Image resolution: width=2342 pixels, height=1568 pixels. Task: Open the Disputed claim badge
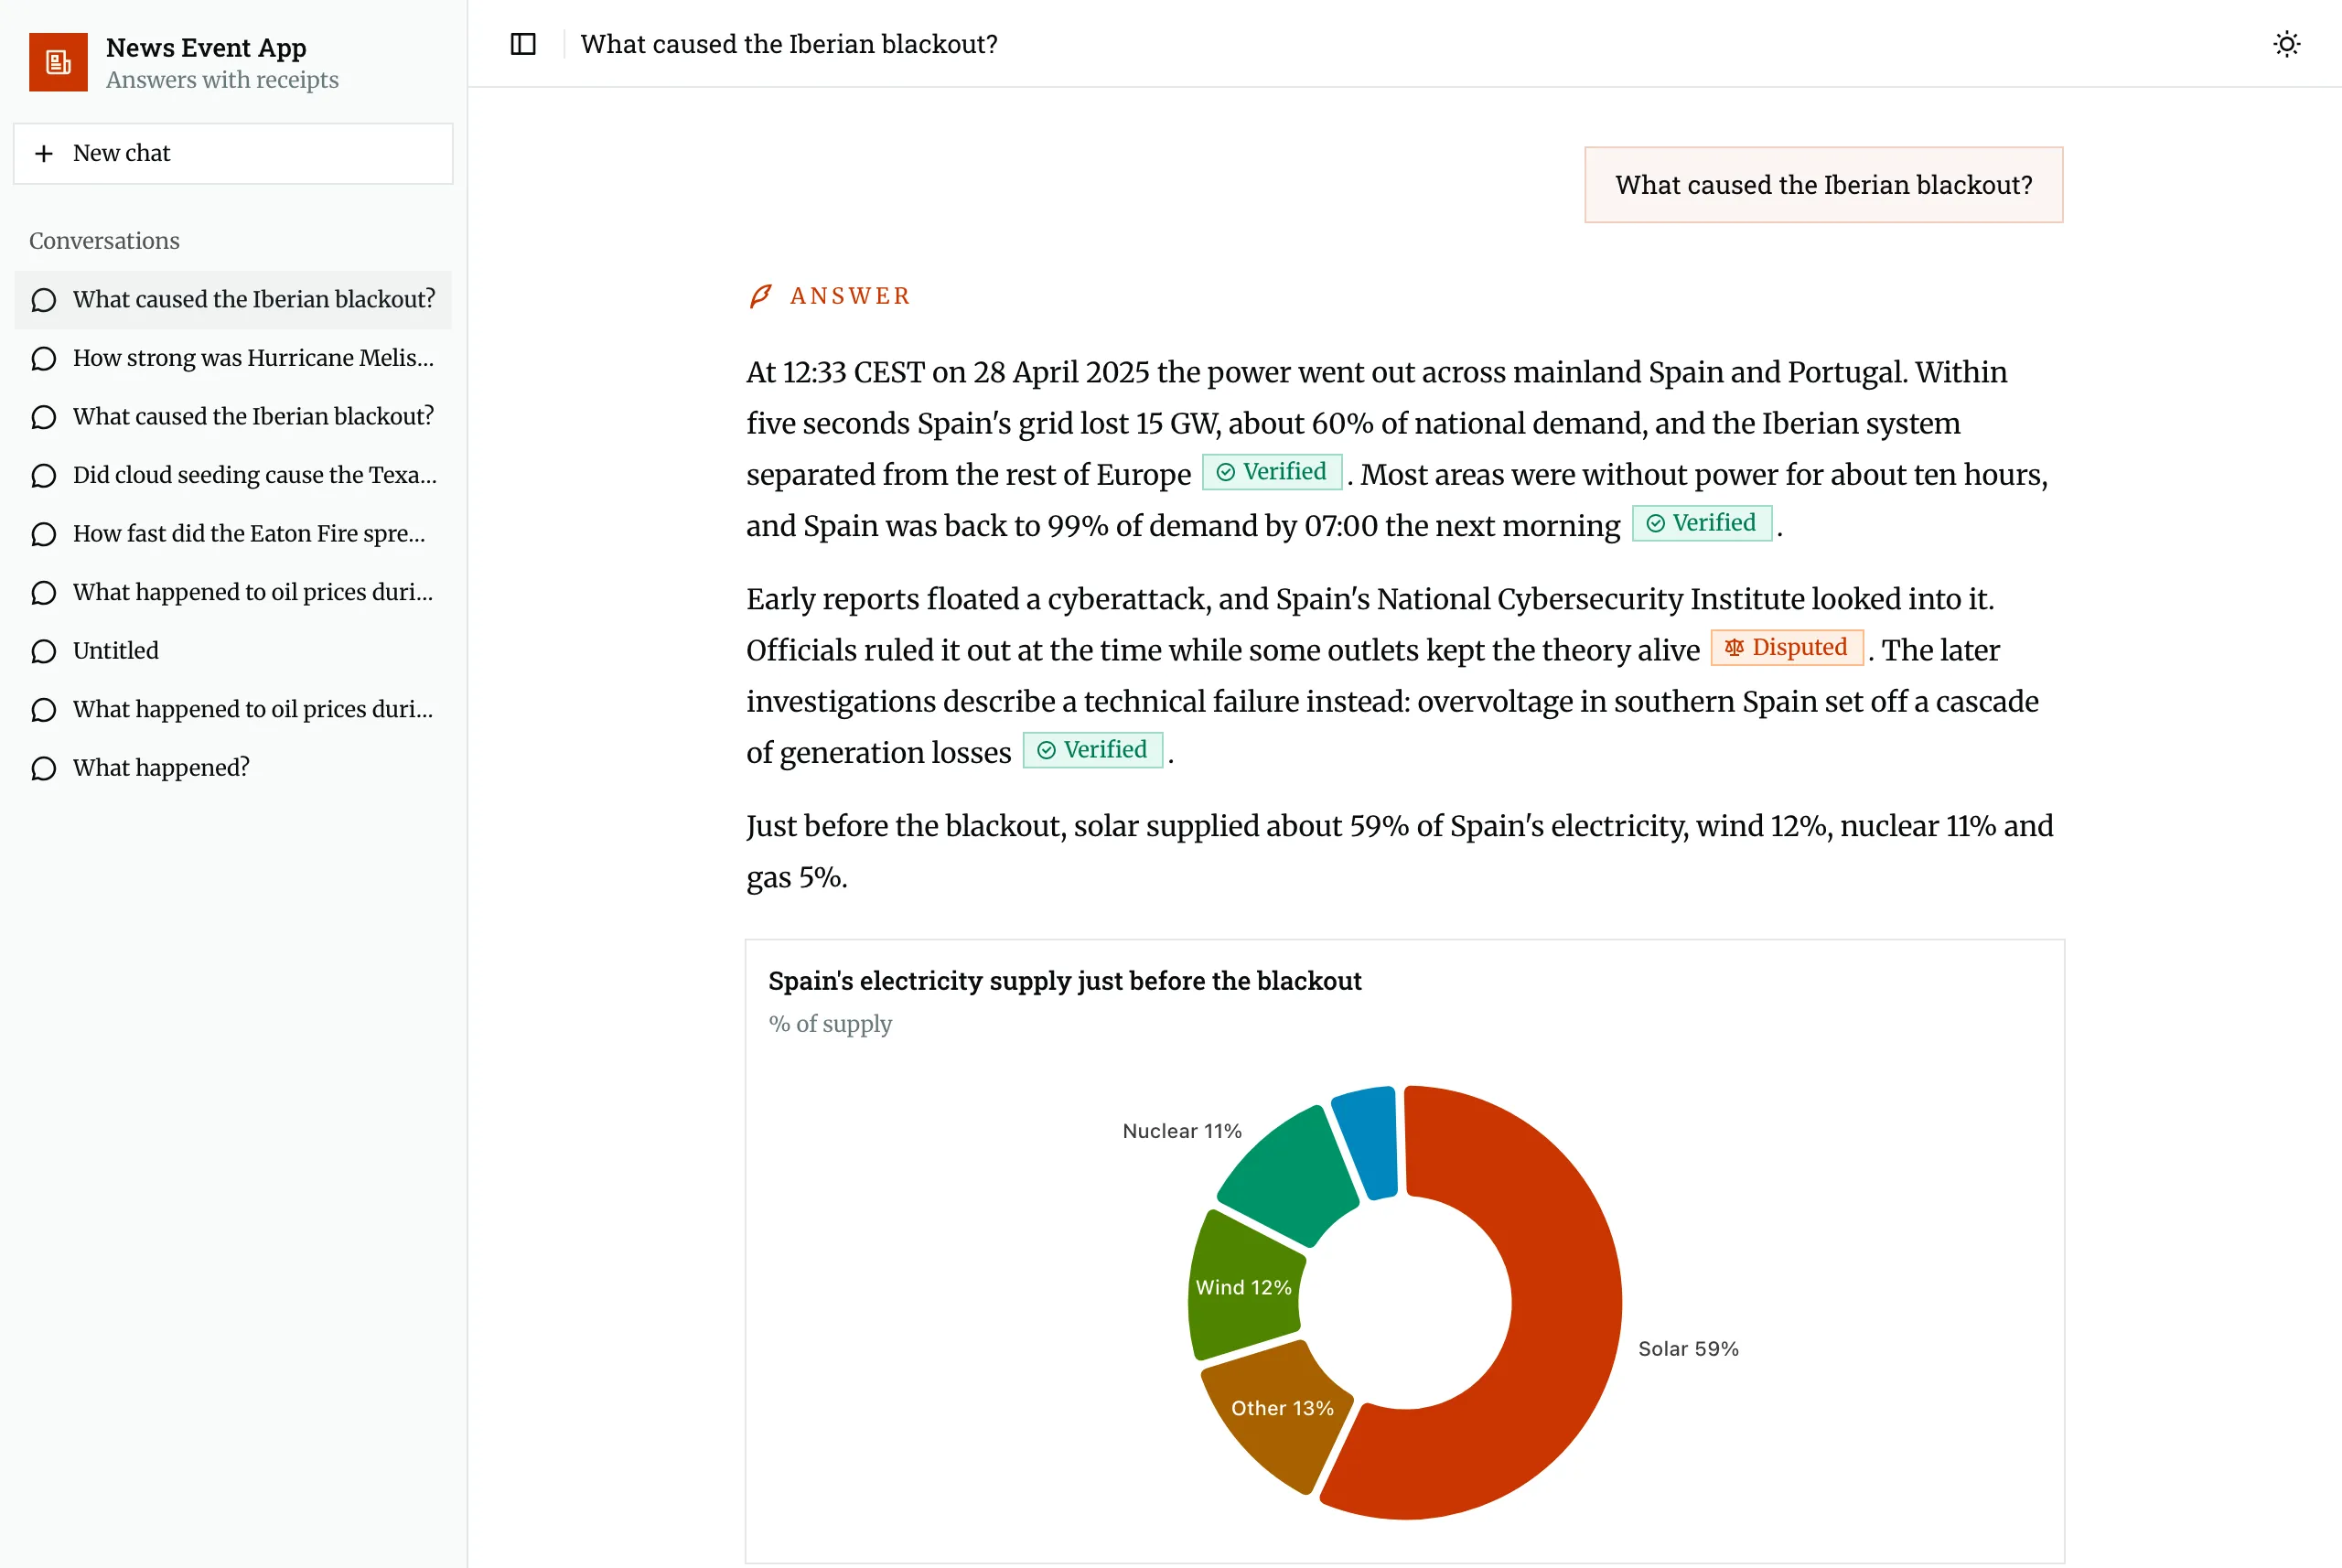pos(1786,647)
